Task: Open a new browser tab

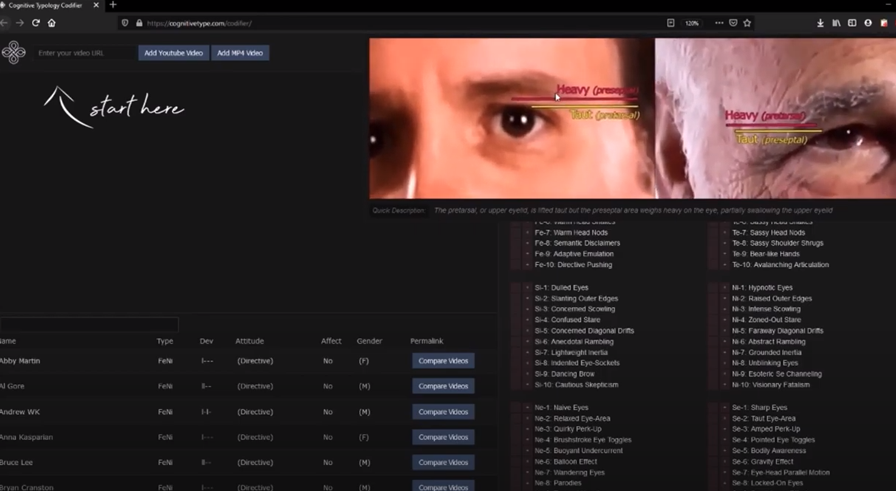Action: (113, 5)
